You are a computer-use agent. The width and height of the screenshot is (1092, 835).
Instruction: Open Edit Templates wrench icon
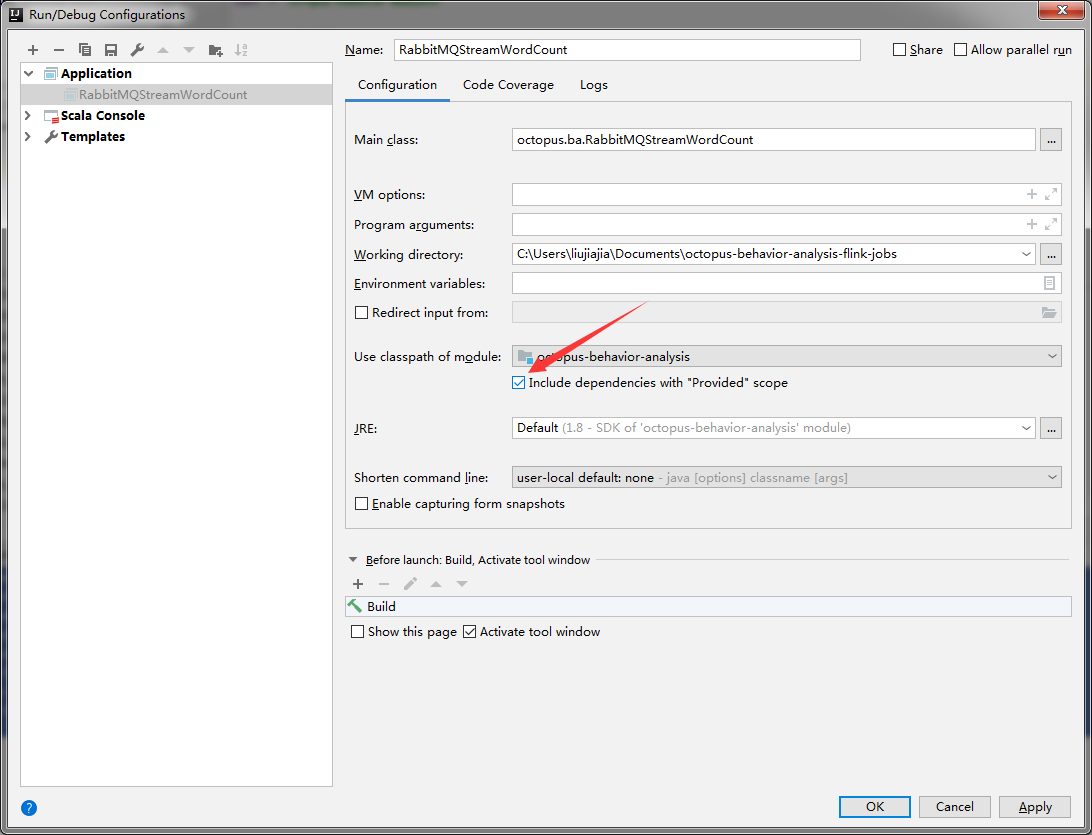click(x=137, y=50)
